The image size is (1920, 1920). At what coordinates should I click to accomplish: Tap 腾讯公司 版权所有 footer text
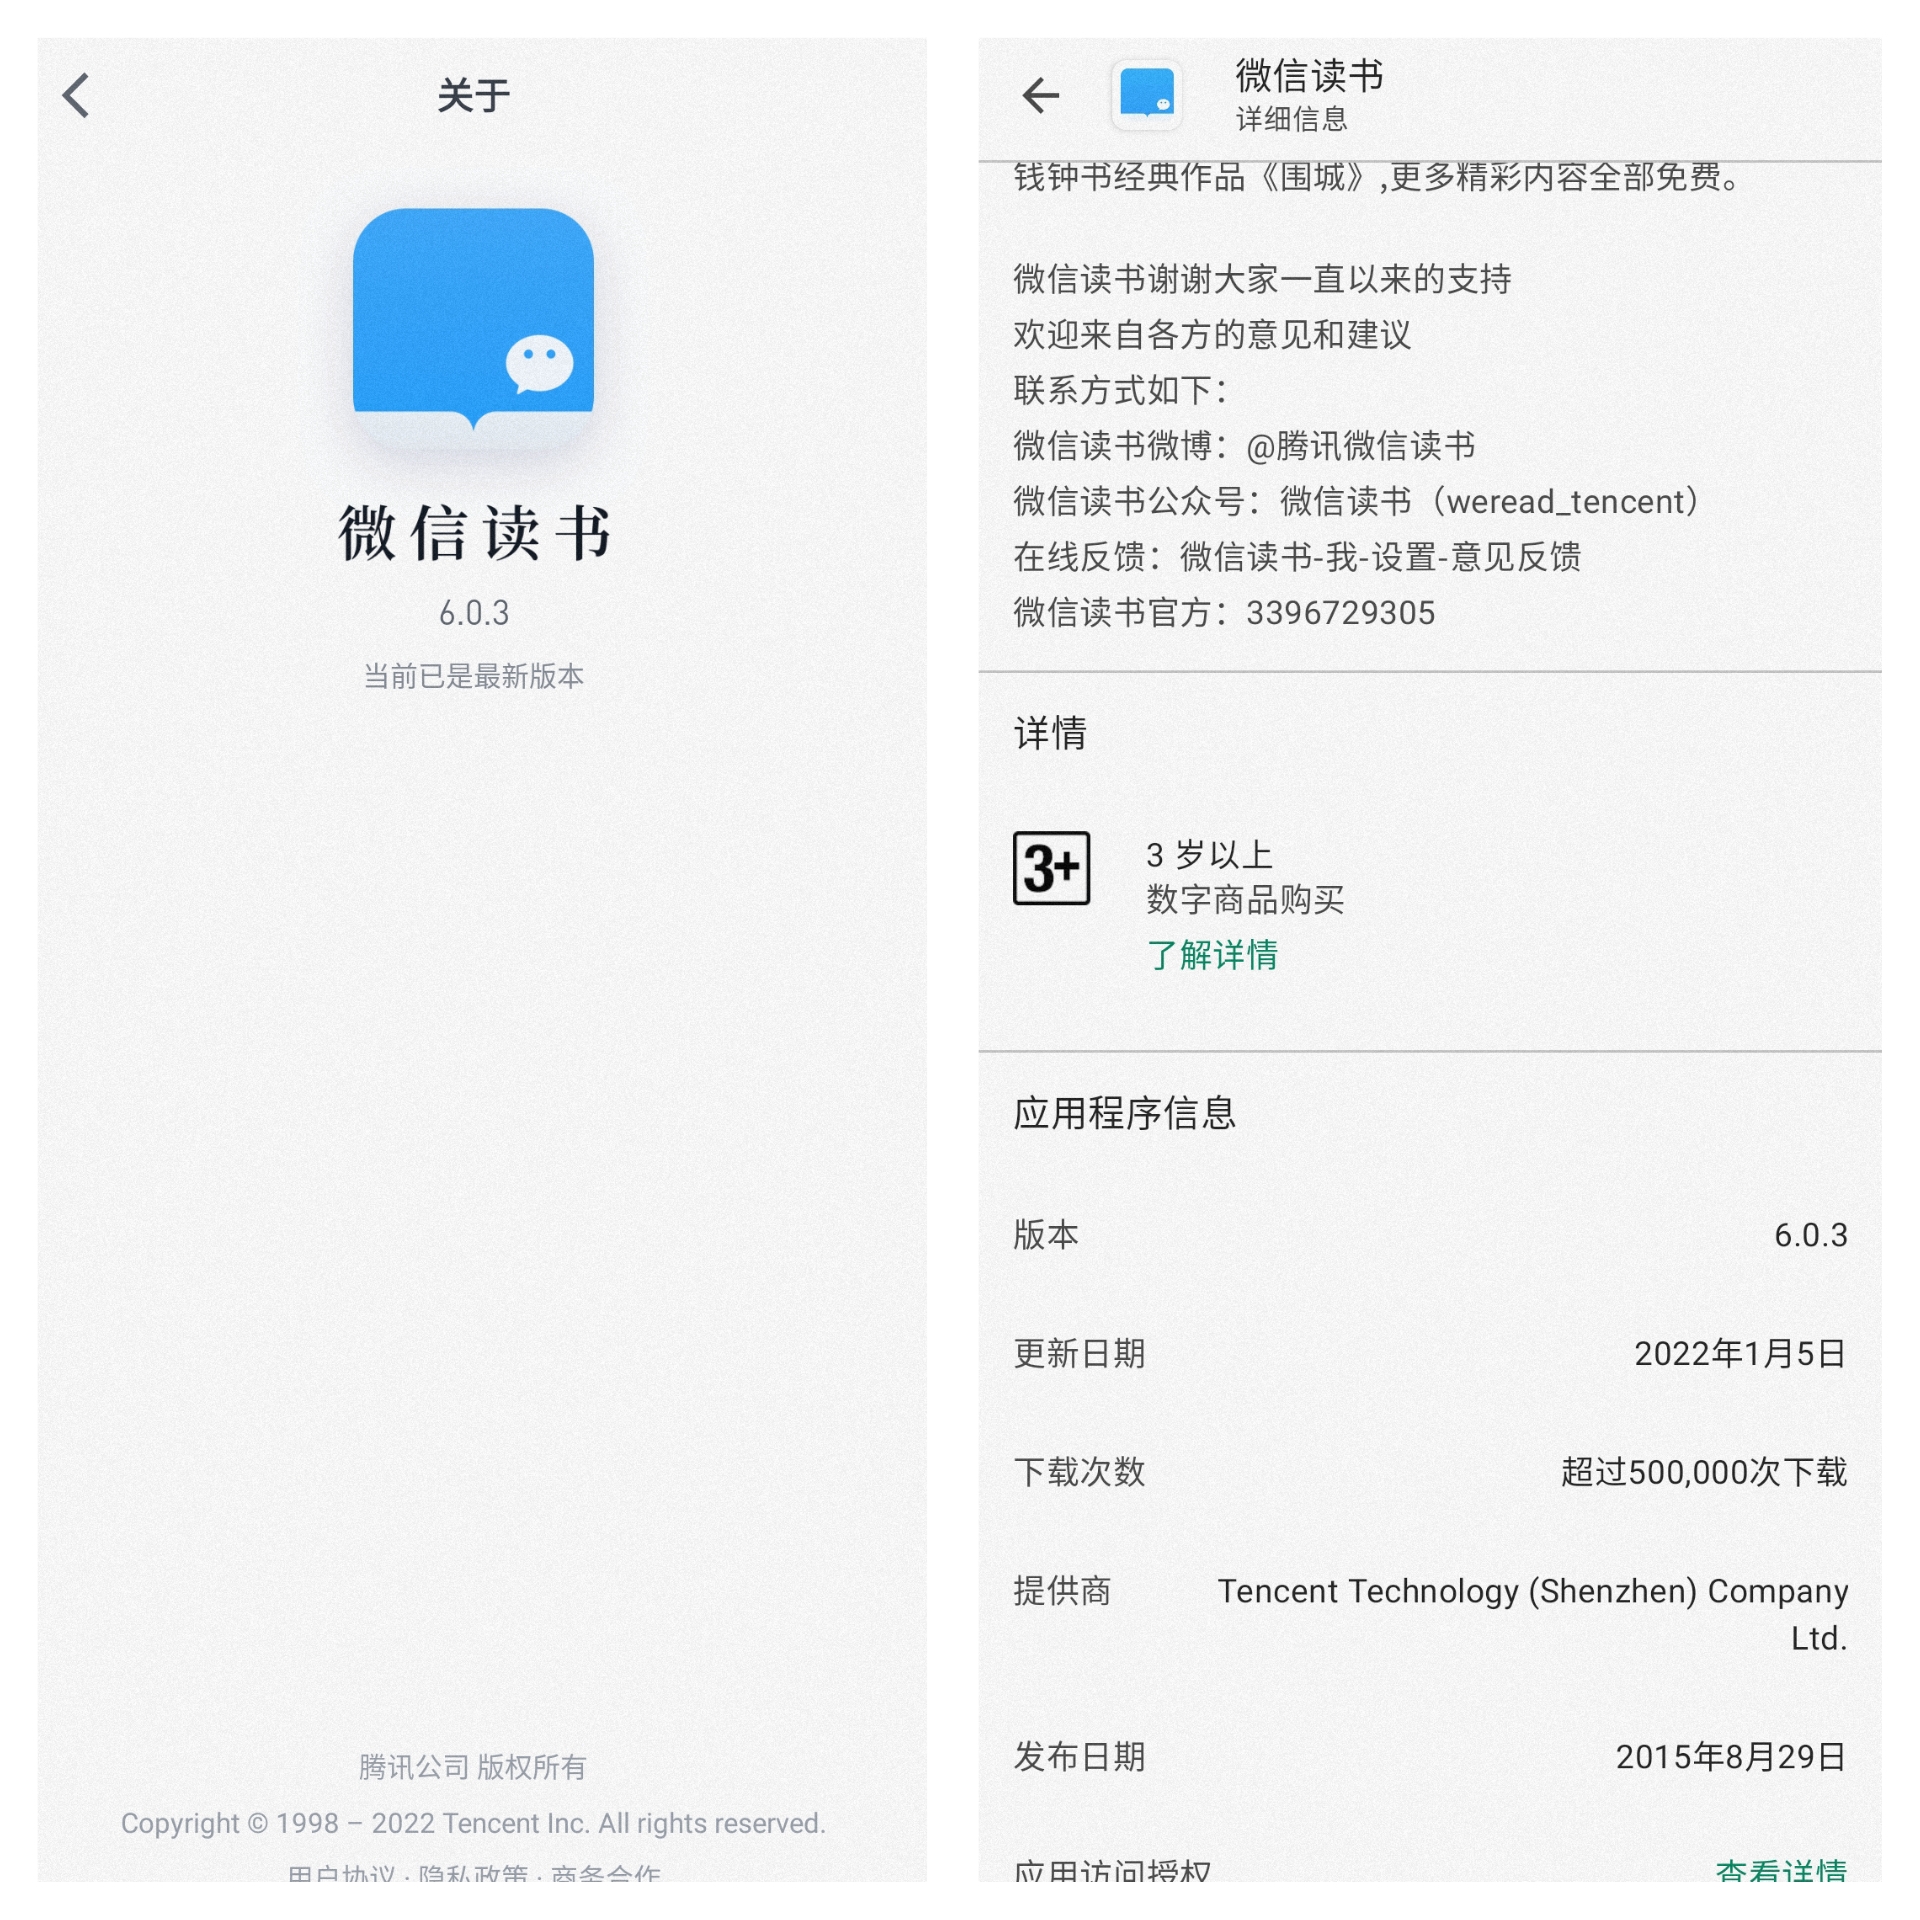[x=473, y=1767]
